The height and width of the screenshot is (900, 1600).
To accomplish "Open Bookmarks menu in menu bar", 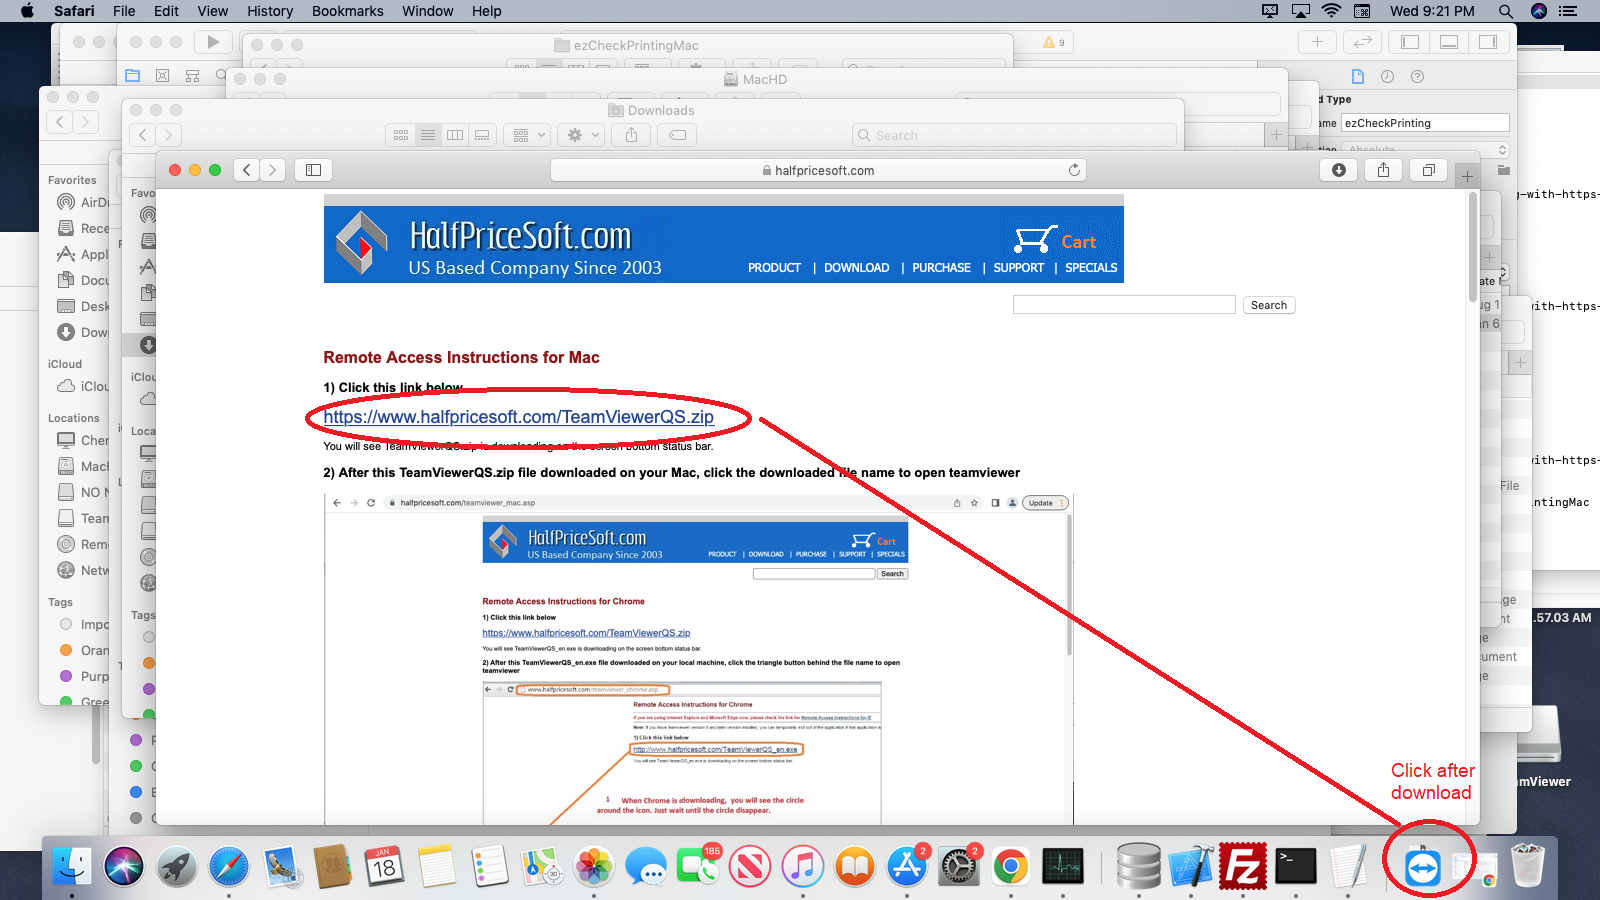I will 347,11.
